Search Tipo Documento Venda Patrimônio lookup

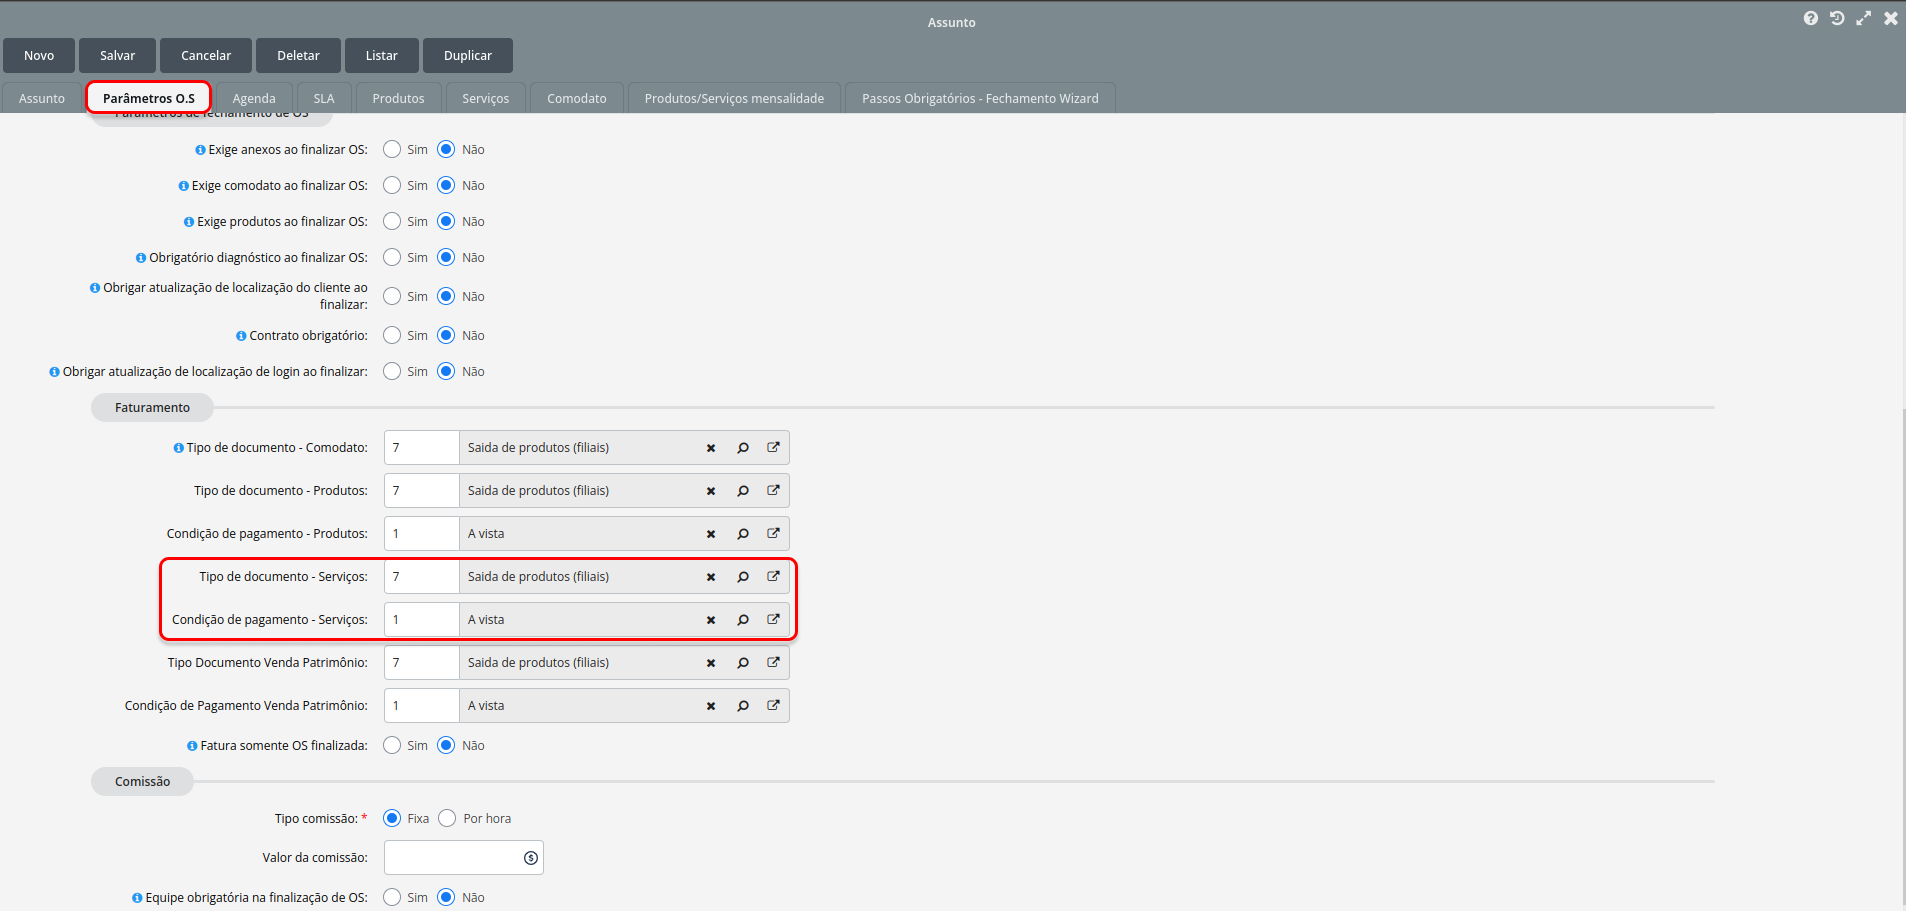pyautogui.click(x=743, y=663)
